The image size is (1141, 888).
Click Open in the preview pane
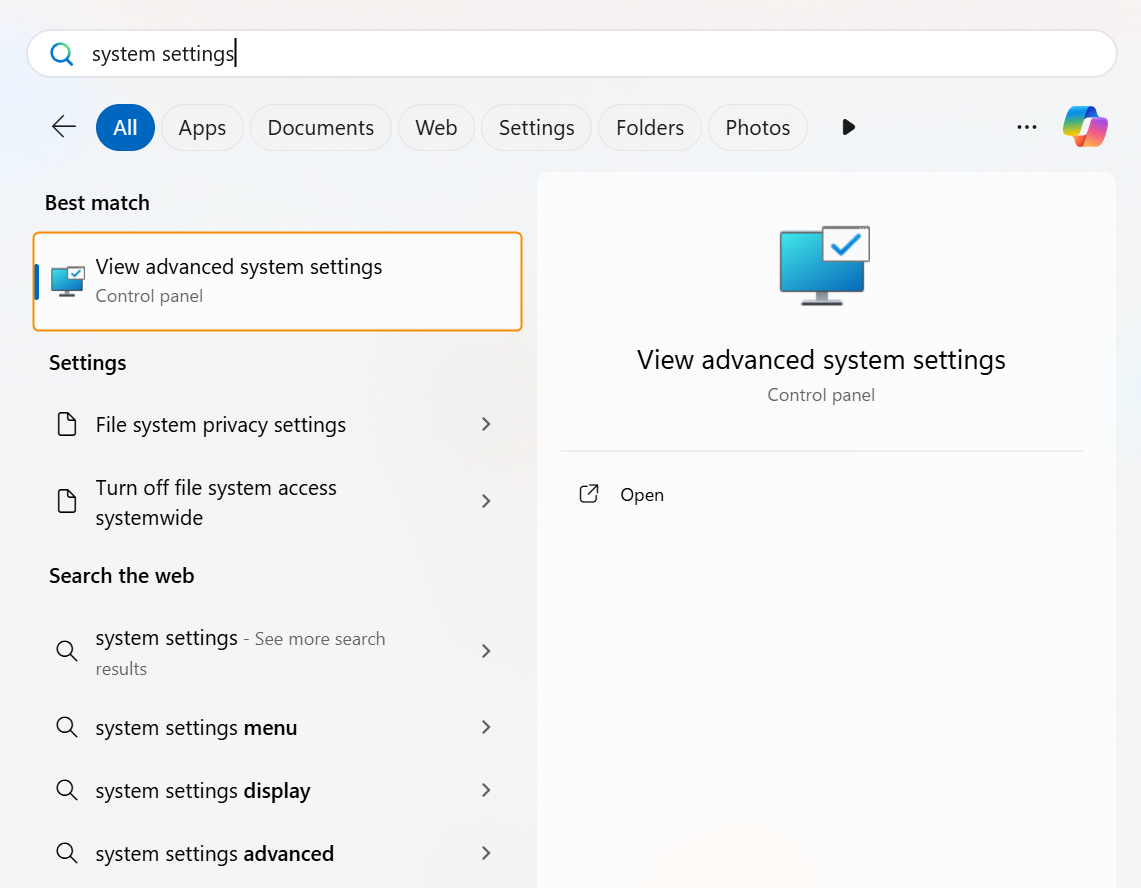point(641,495)
